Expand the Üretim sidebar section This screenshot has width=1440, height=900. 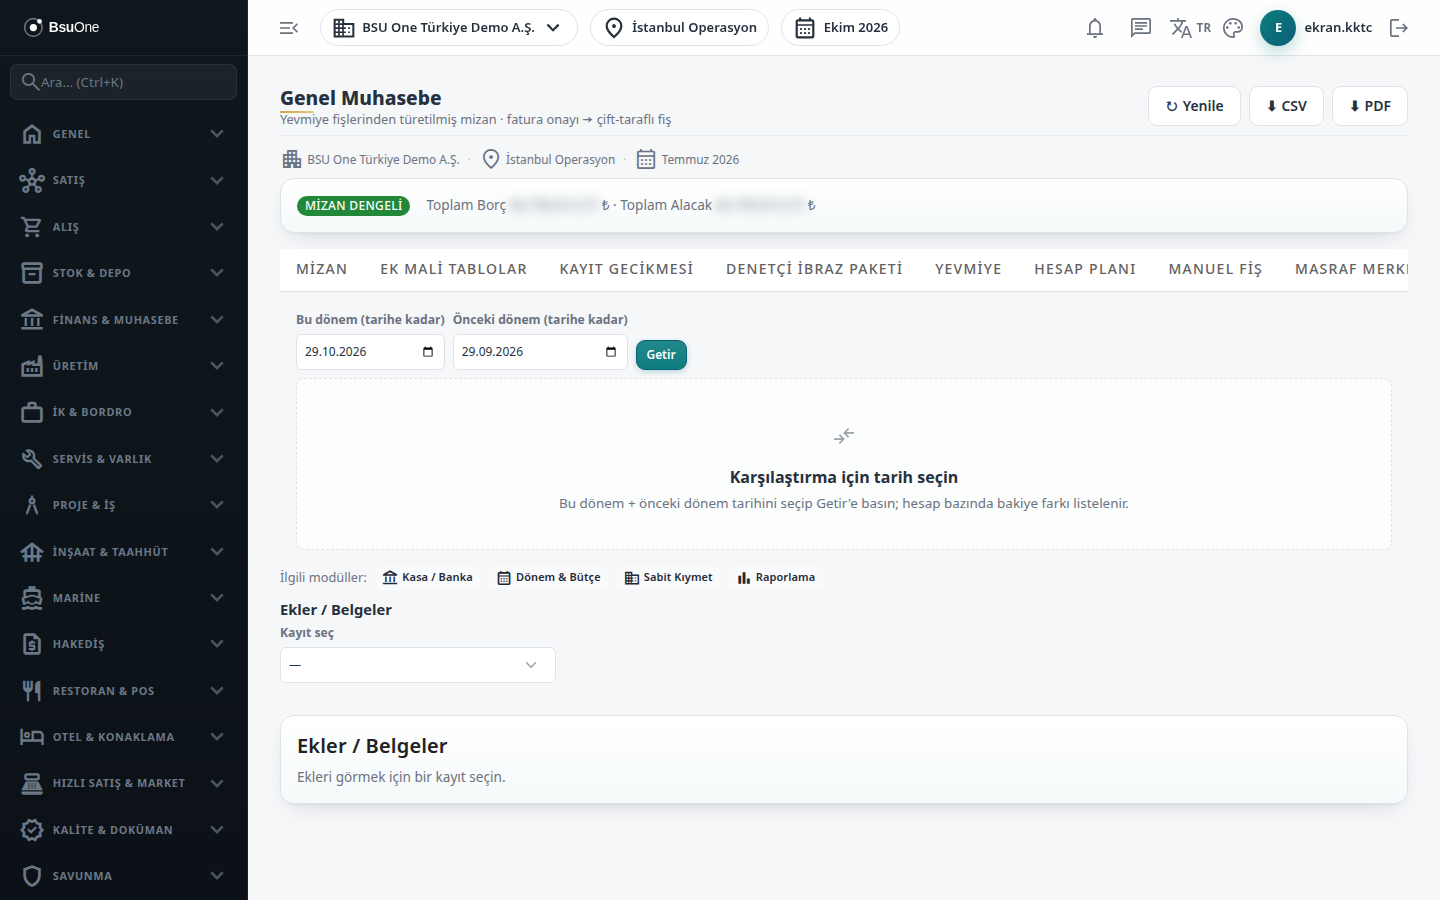(124, 366)
